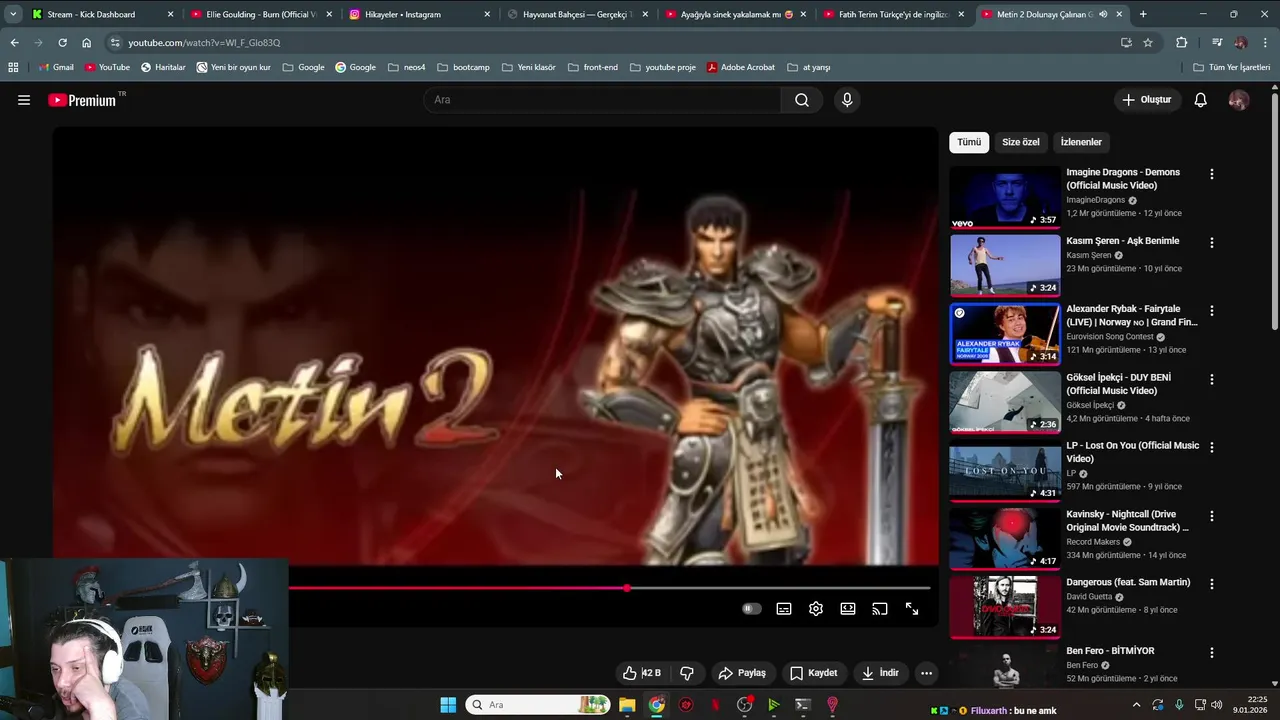Image resolution: width=1280 pixels, height=720 pixels.
Task: Open YouTube notifications bell
Action: tap(1201, 100)
